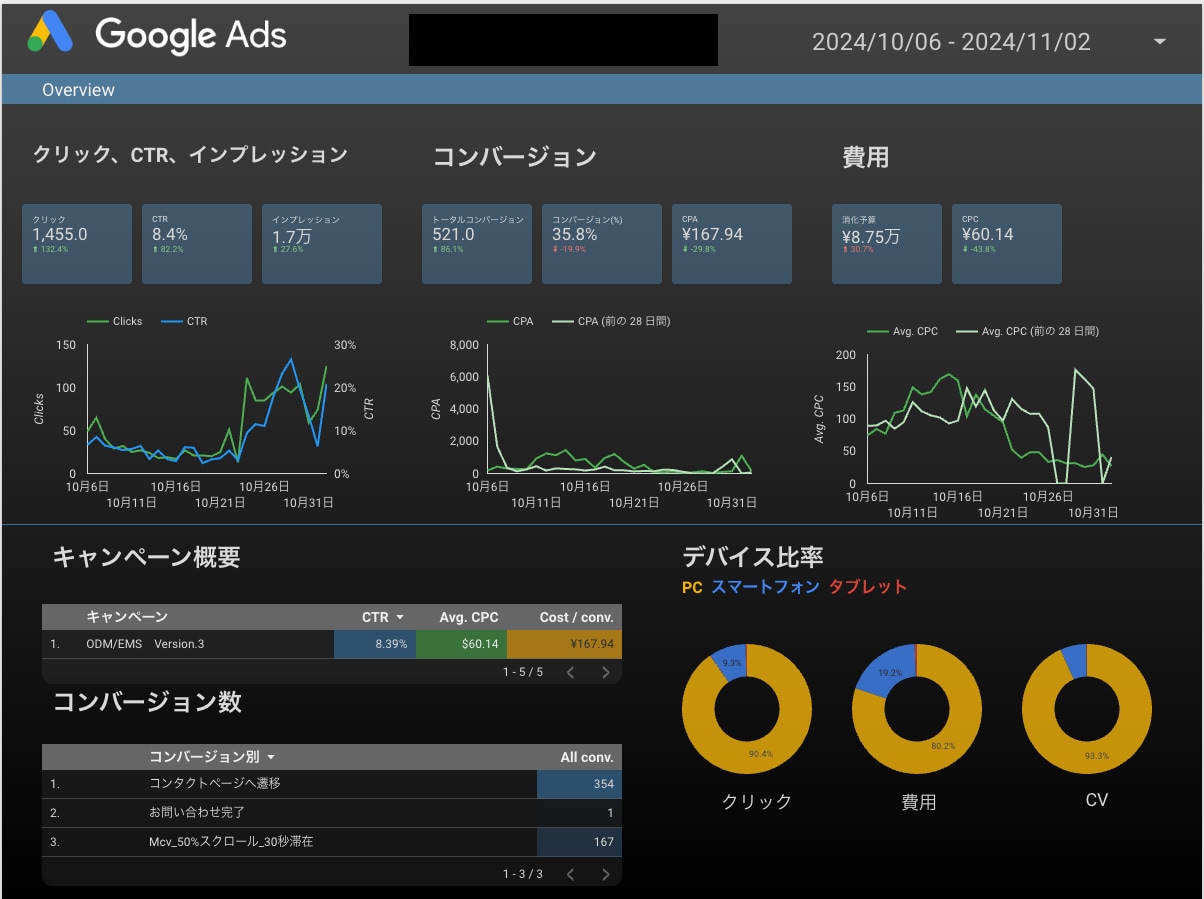
Task: Click the 354 conversions value
Action: pyautogui.click(x=603, y=784)
